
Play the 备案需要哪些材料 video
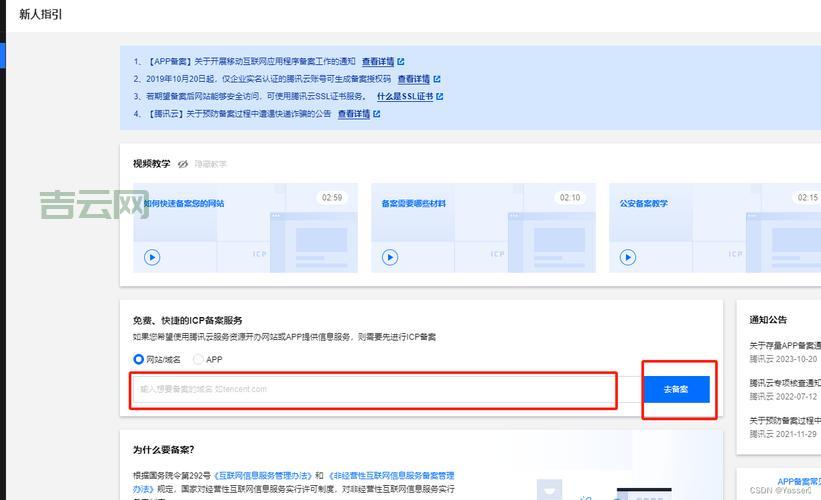[x=390, y=257]
